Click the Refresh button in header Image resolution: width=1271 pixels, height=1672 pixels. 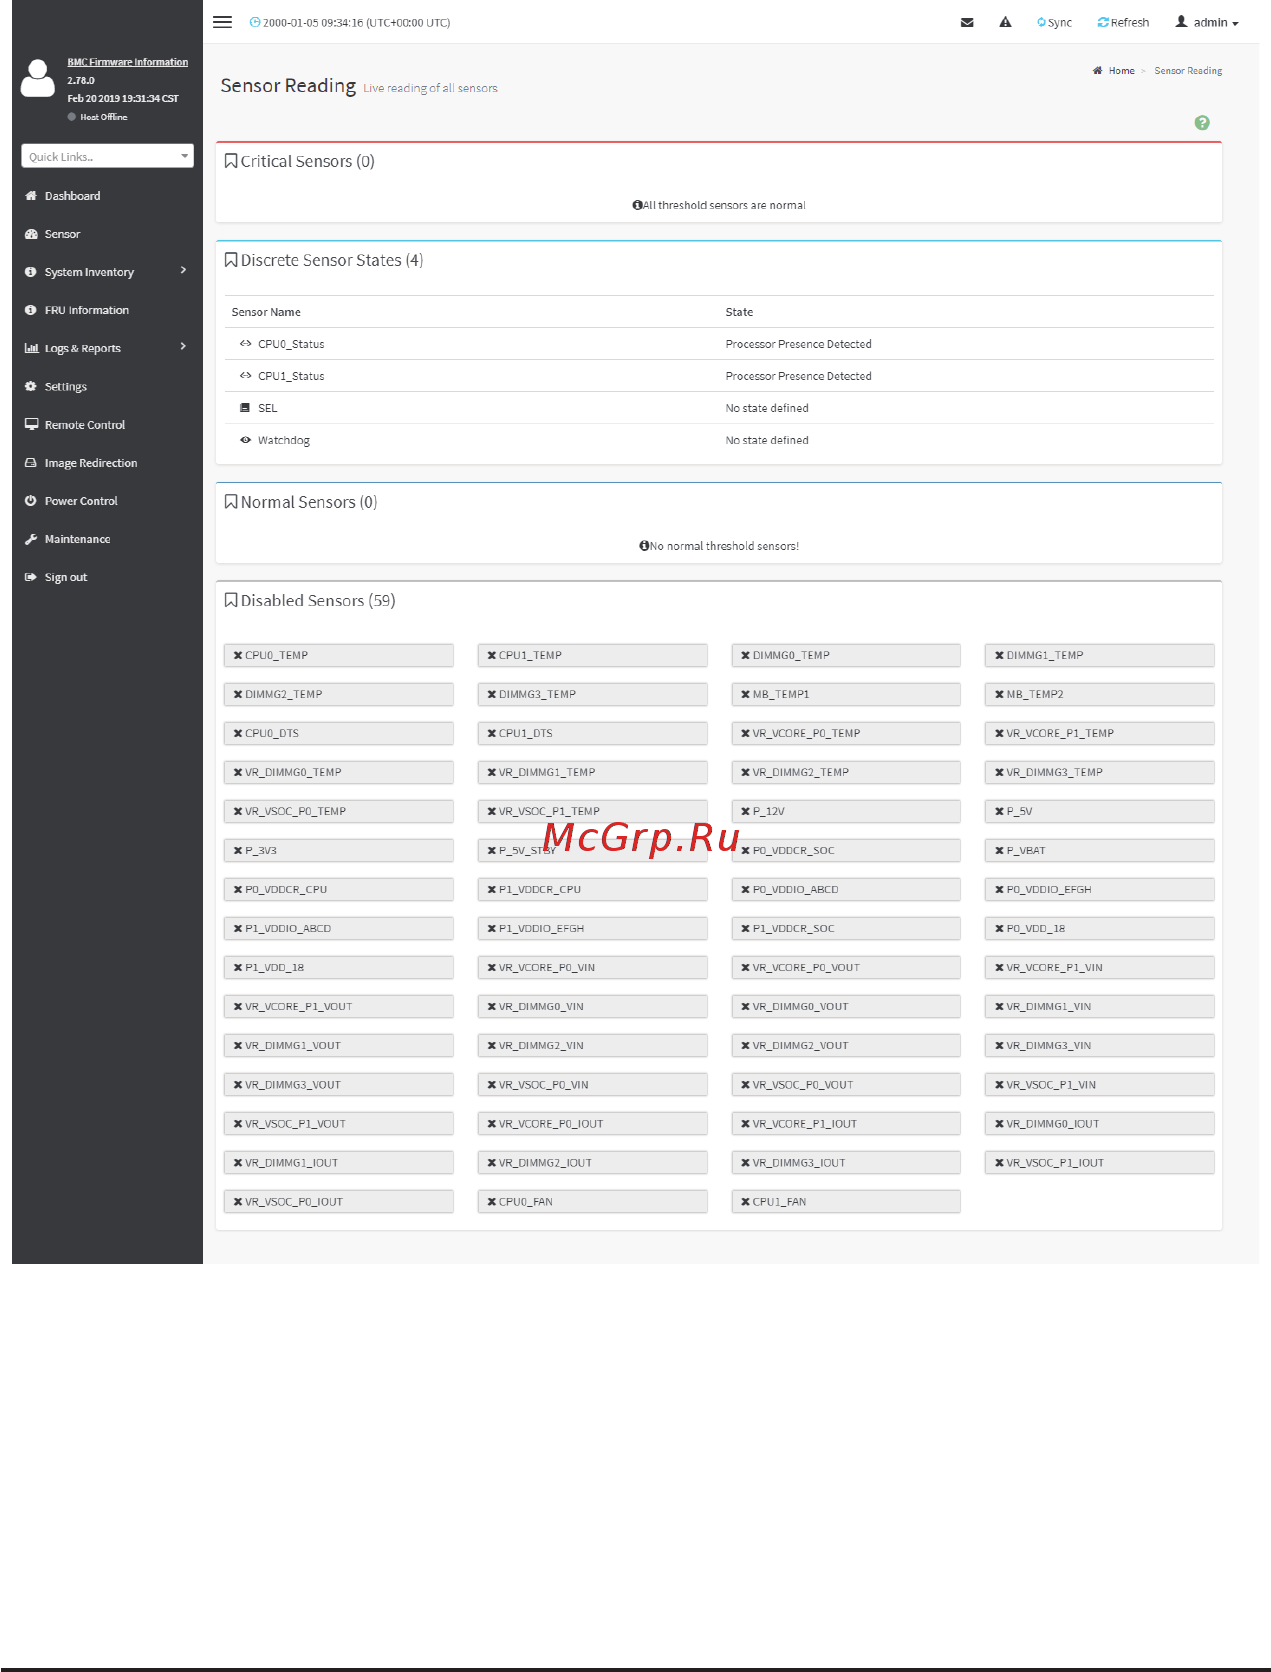(1123, 22)
